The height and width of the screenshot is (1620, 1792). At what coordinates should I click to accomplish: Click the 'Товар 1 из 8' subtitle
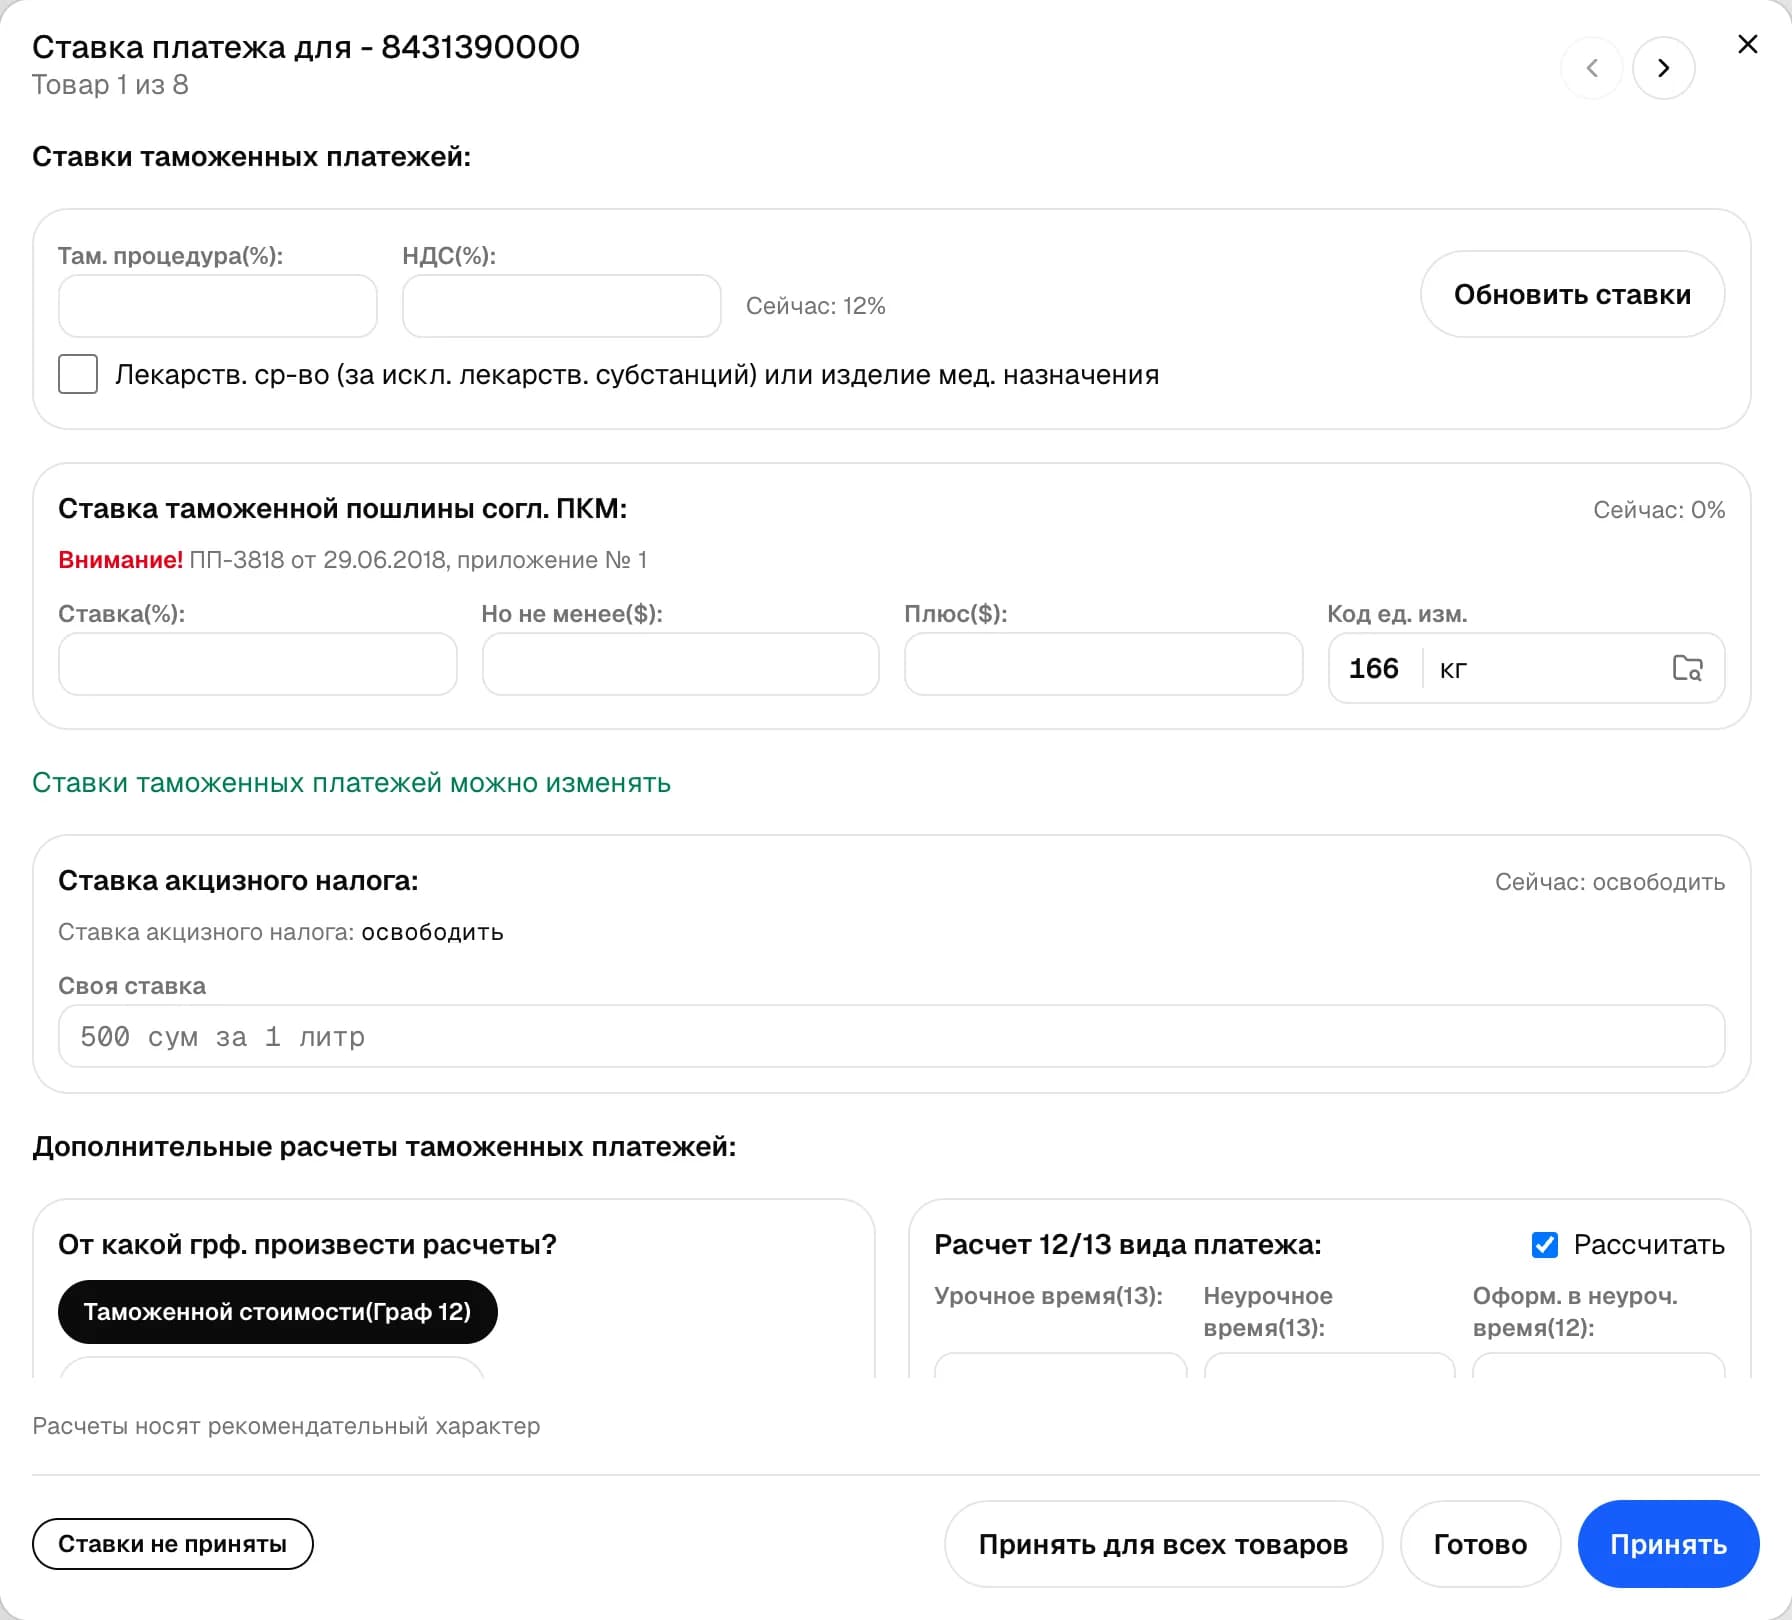[110, 85]
